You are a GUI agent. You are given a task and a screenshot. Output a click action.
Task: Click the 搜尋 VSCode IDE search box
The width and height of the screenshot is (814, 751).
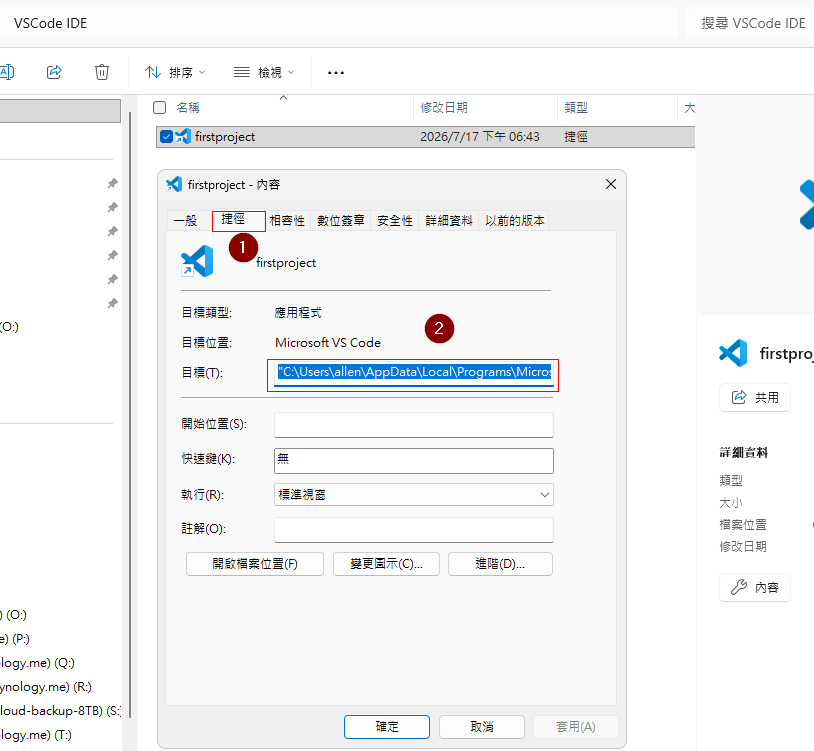[x=751, y=23]
